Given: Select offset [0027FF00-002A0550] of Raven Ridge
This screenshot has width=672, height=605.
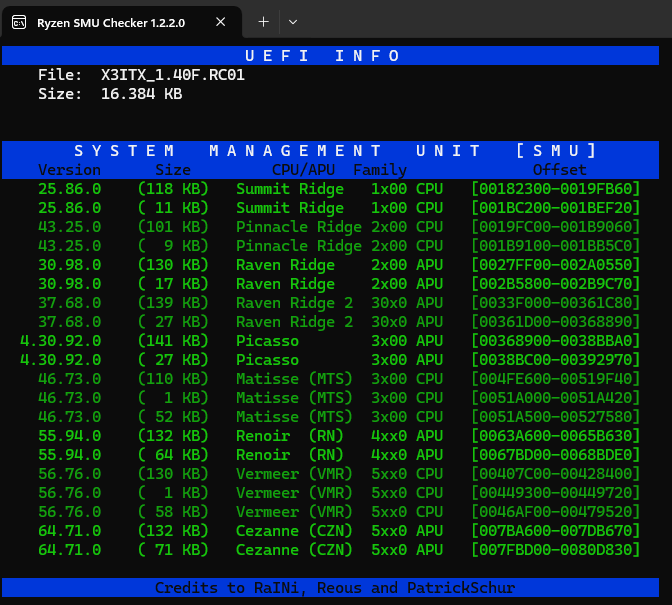Looking at the screenshot, I should pos(555,265).
